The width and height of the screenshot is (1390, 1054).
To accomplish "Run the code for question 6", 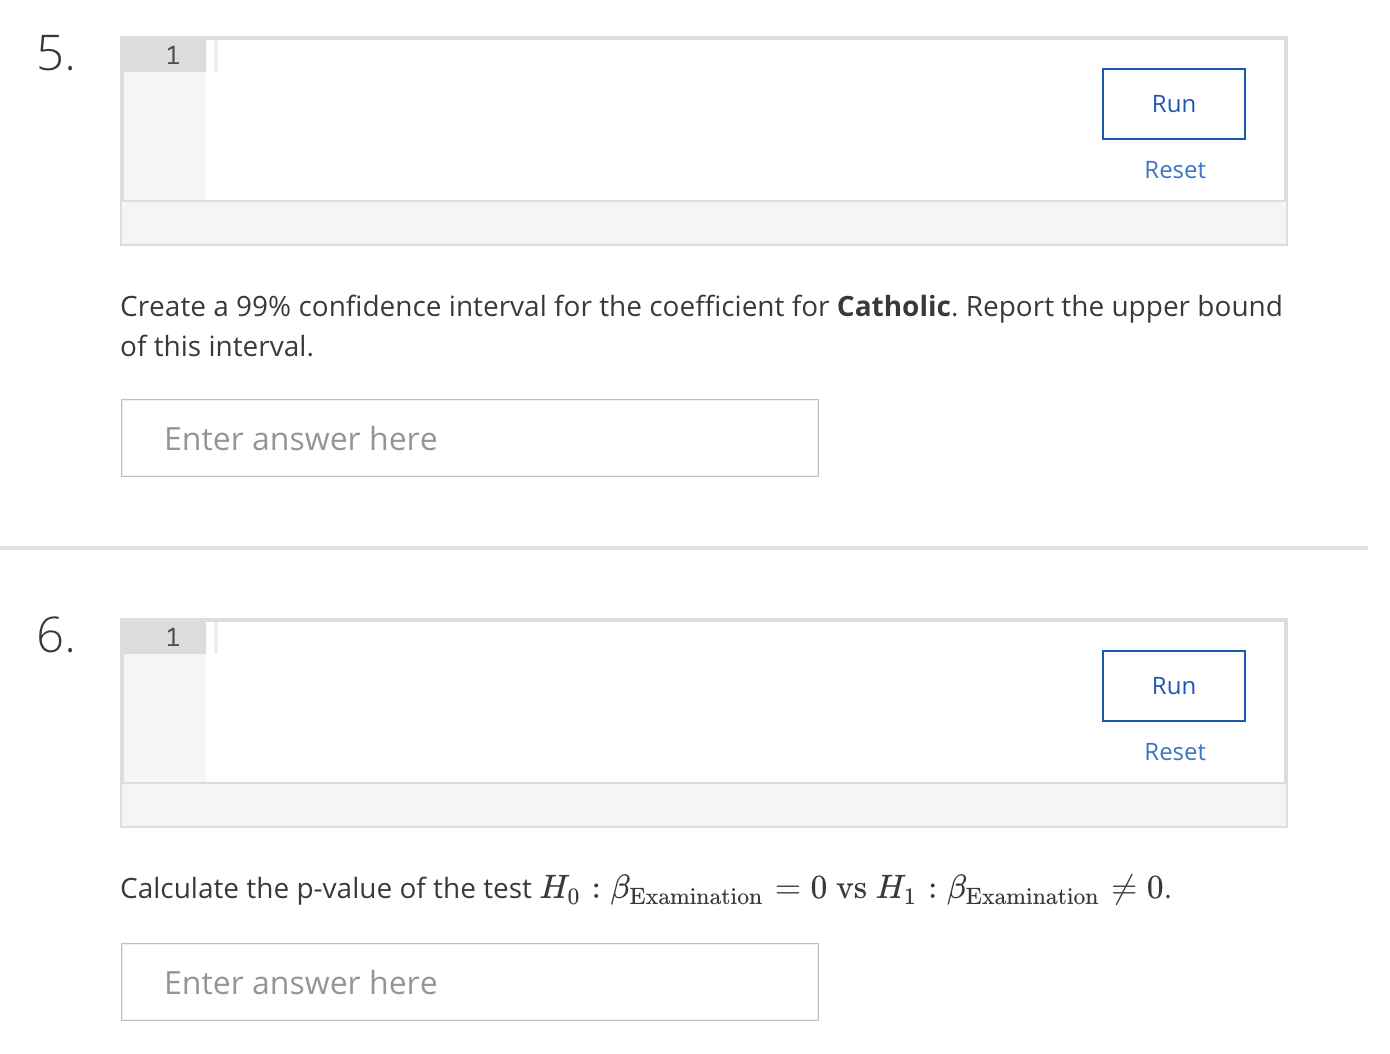I will click(x=1173, y=686).
